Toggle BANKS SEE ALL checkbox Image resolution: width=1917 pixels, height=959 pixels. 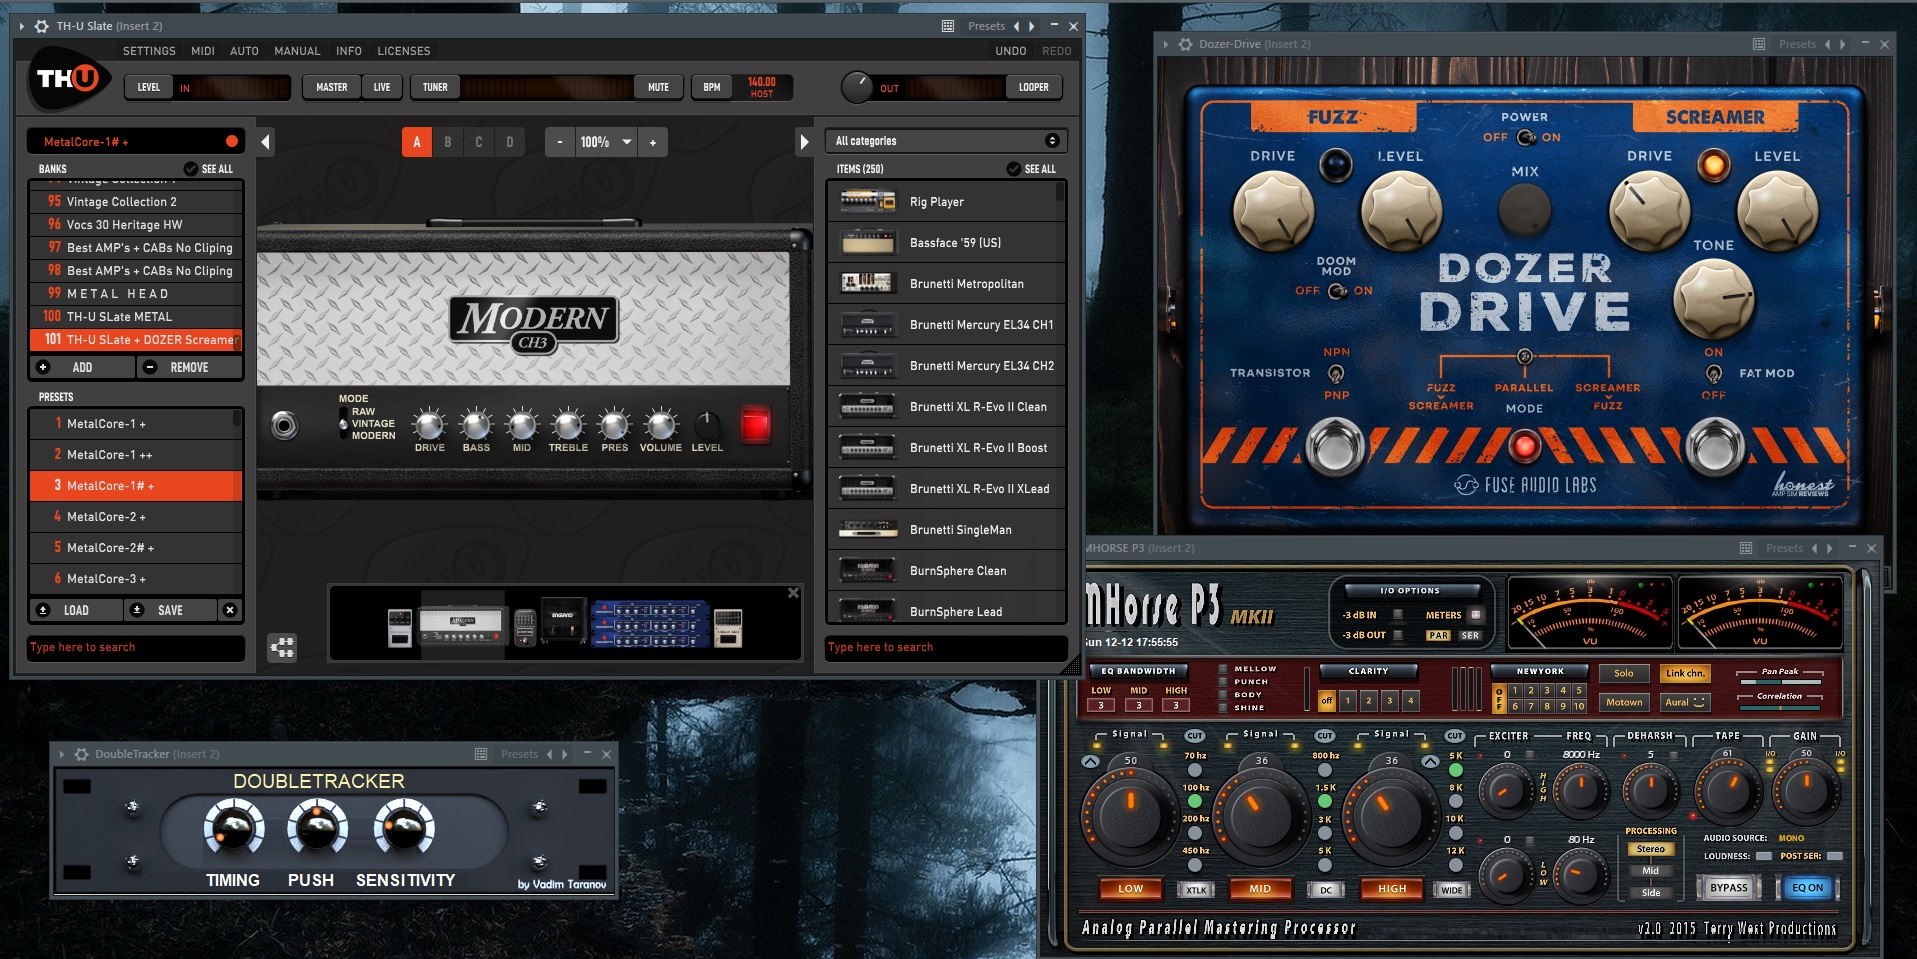pyautogui.click(x=190, y=169)
